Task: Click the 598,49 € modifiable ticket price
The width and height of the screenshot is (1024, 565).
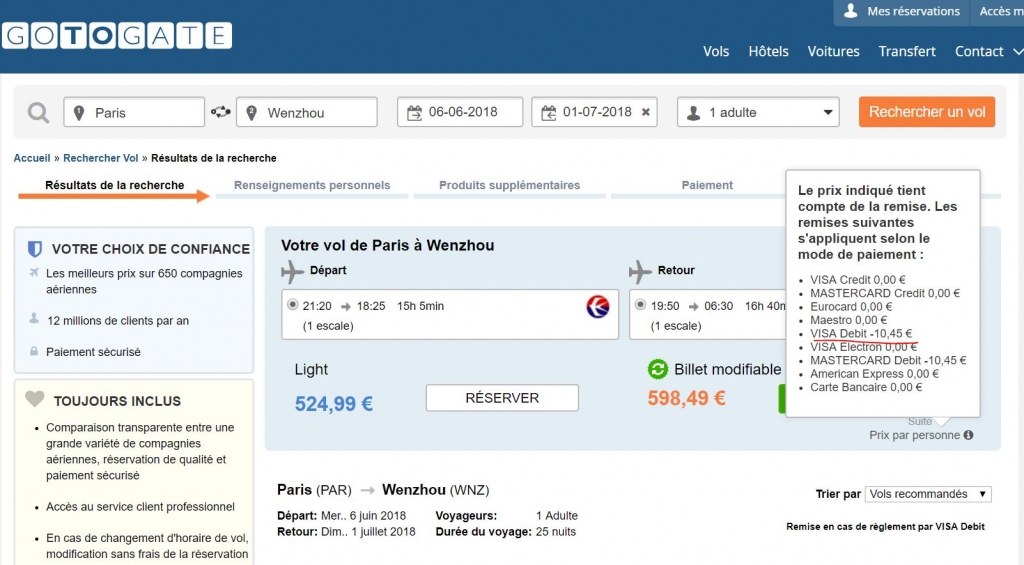Action: (x=686, y=398)
